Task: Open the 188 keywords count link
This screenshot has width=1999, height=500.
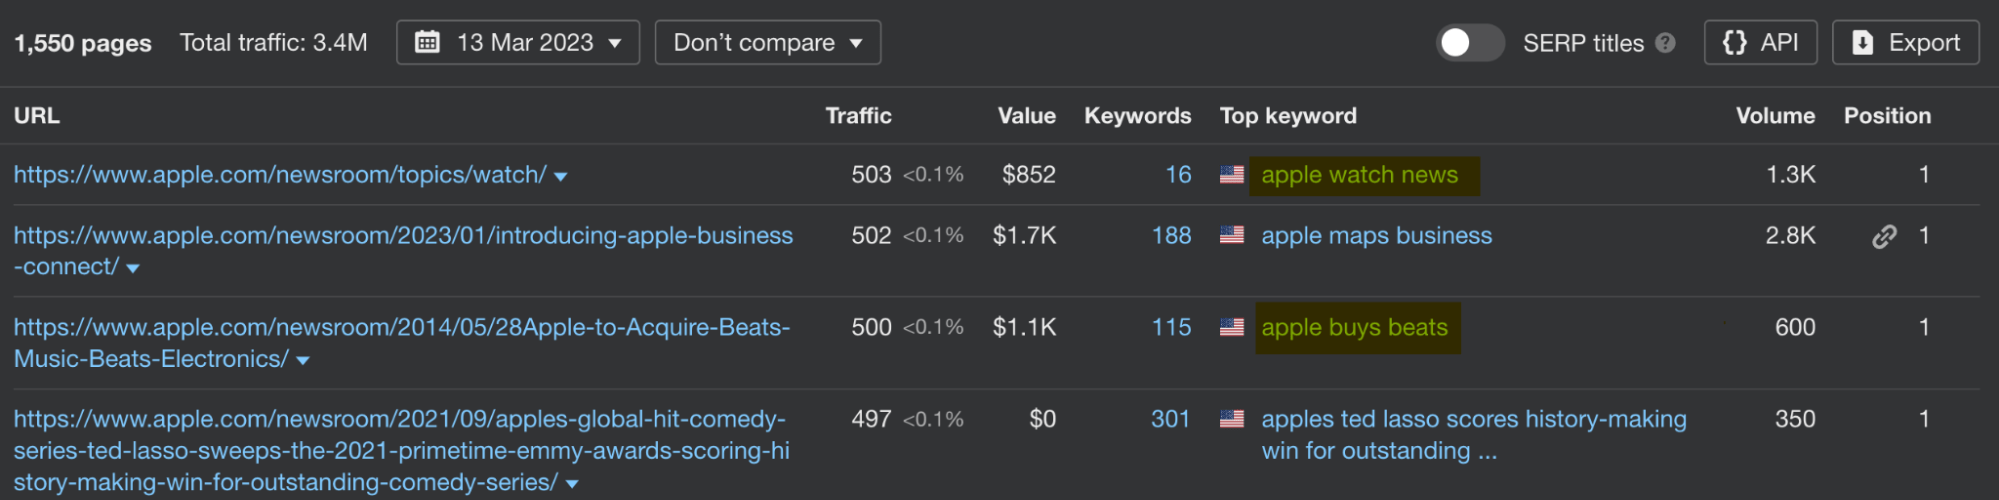Action: 1171,236
